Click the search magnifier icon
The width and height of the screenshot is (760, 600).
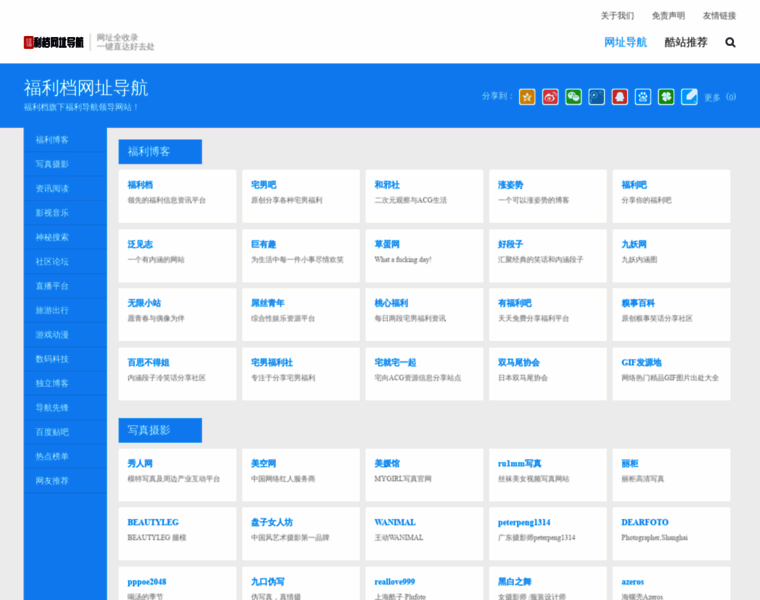click(730, 42)
